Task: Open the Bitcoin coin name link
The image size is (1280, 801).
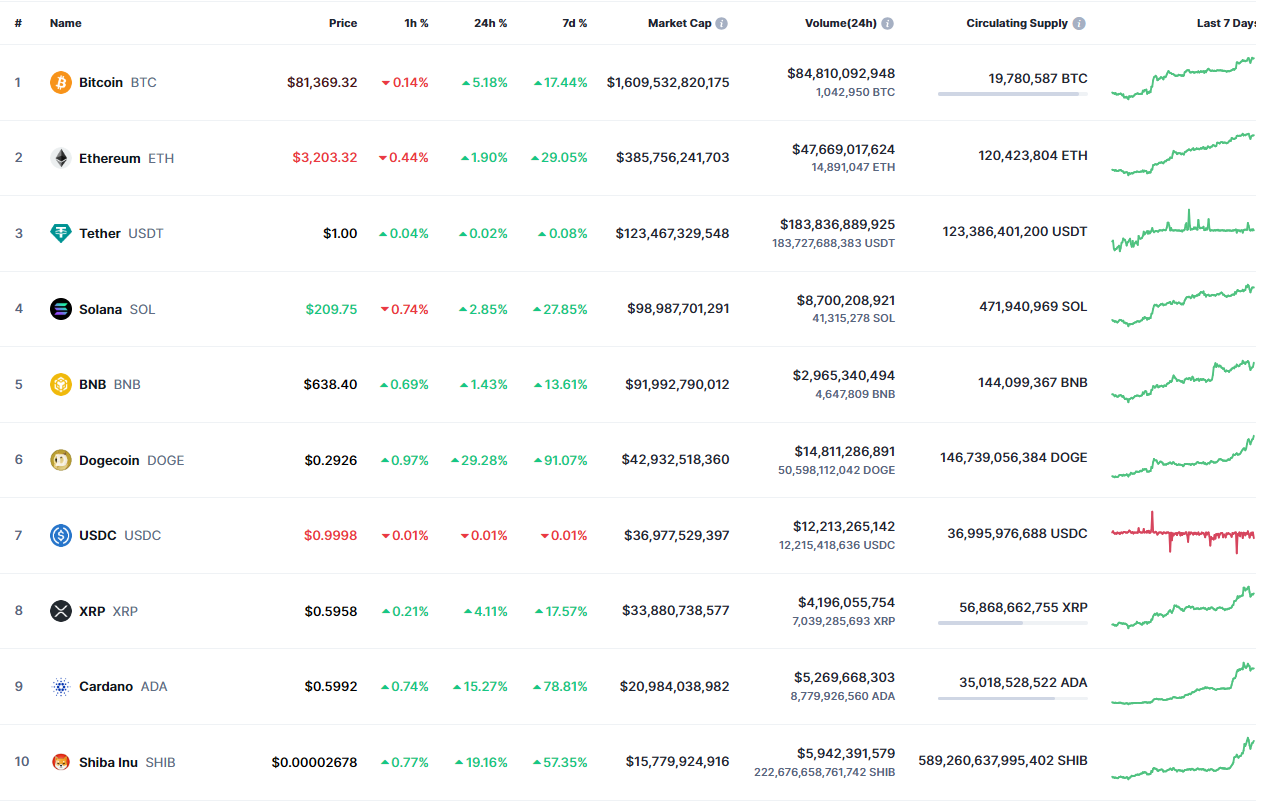Action: 101,82
